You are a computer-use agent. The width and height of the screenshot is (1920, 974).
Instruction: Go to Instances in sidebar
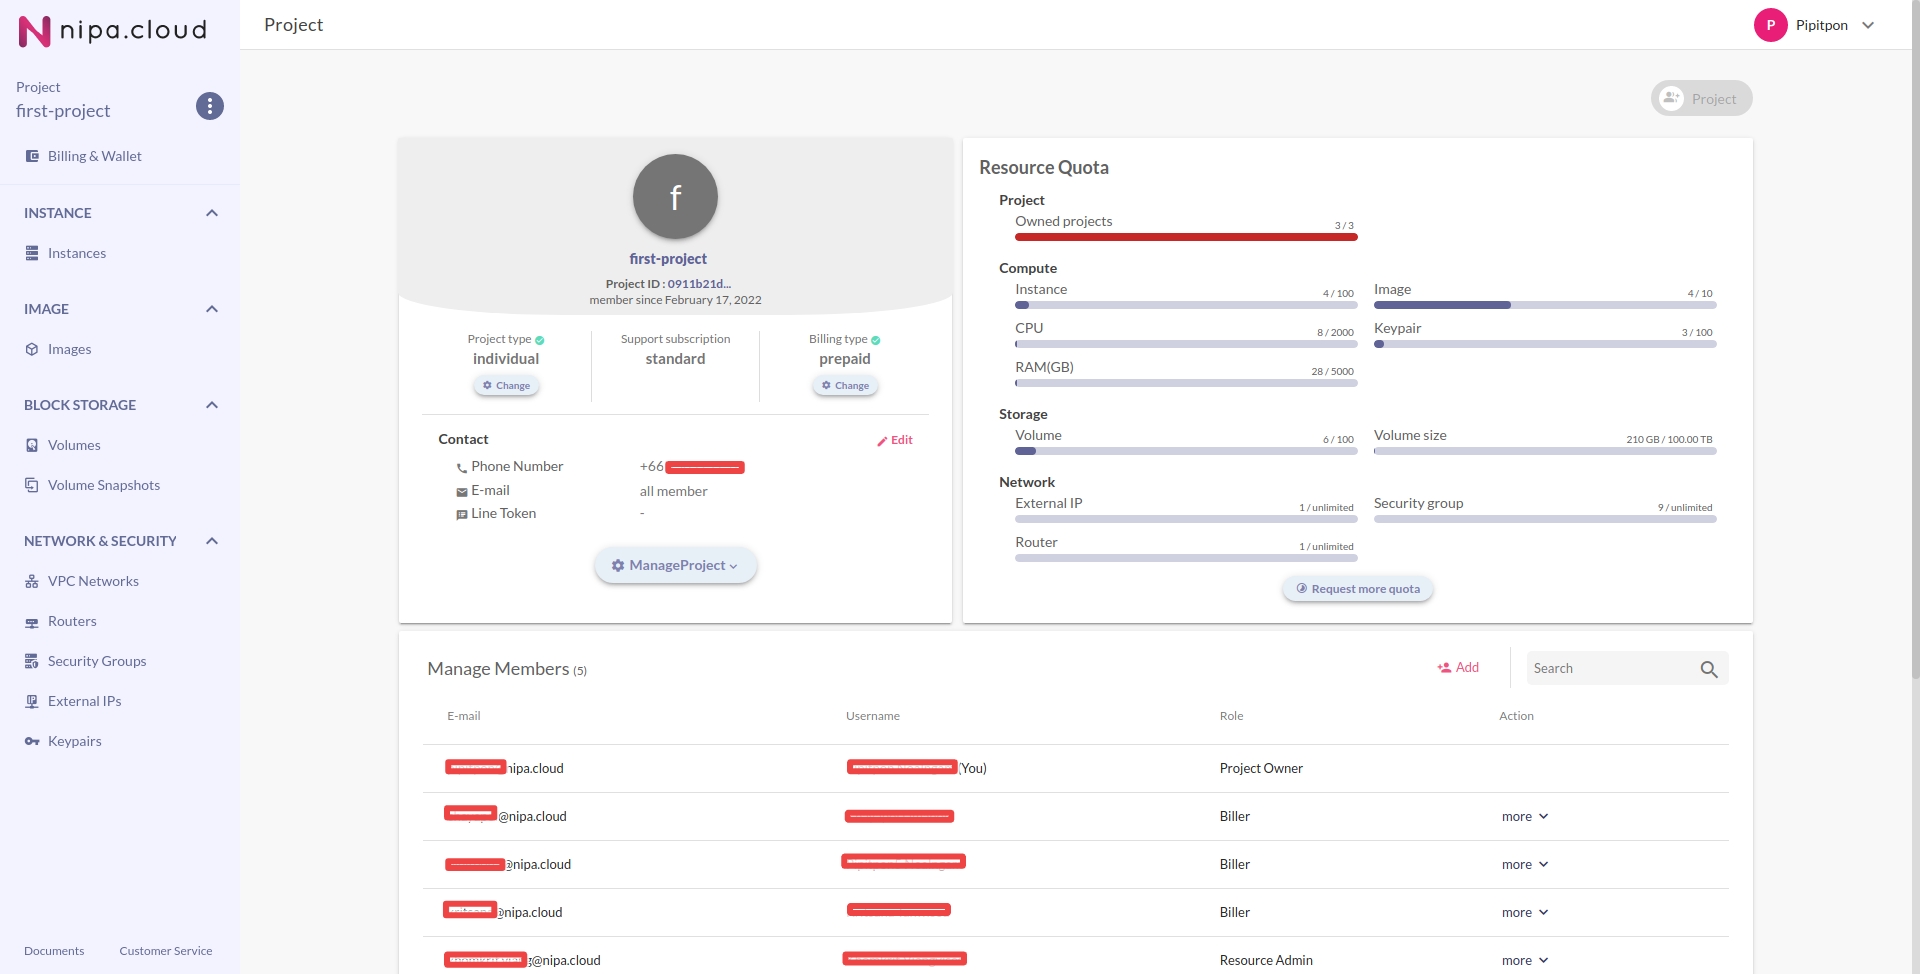77,253
